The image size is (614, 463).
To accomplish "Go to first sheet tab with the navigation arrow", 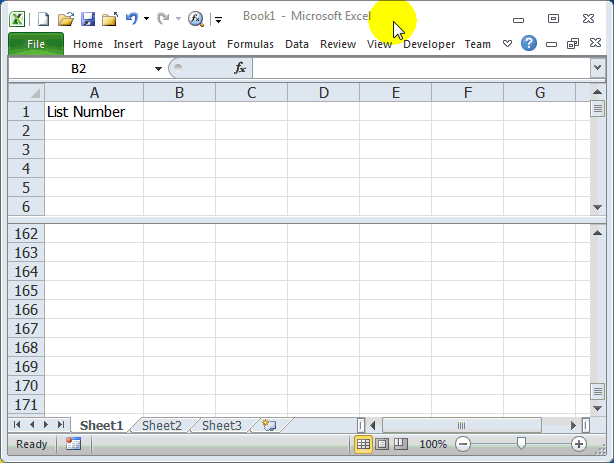I will (17, 425).
